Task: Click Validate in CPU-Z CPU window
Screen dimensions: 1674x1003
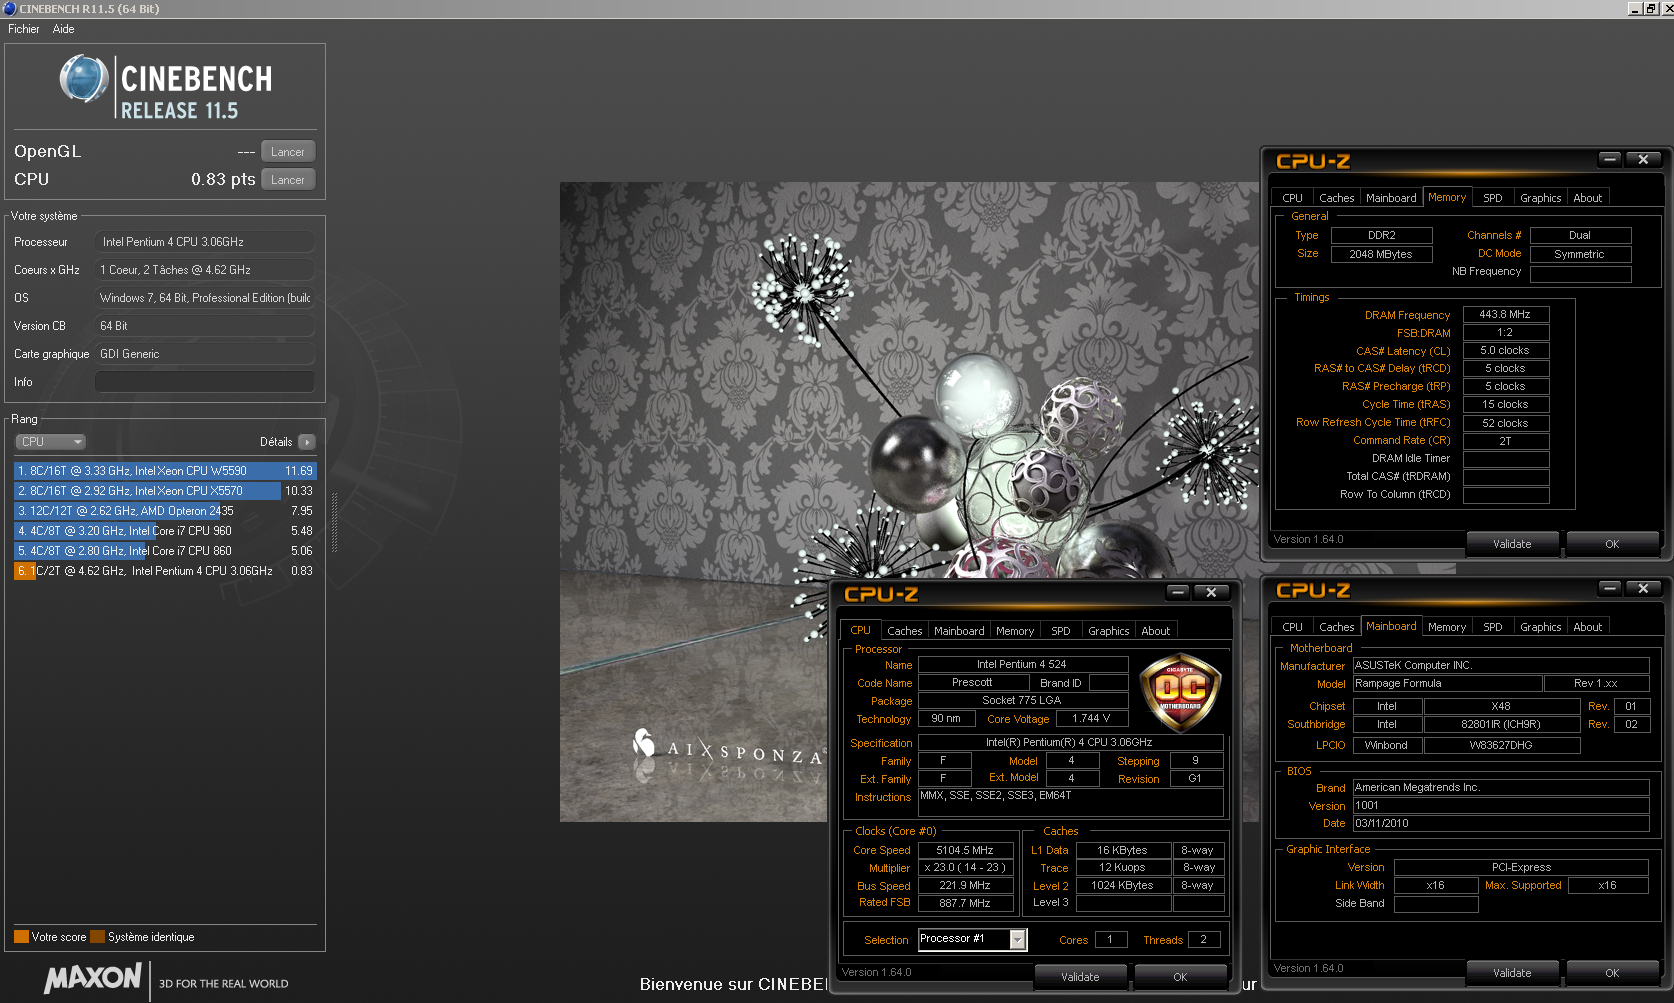Action: click(x=1080, y=977)
